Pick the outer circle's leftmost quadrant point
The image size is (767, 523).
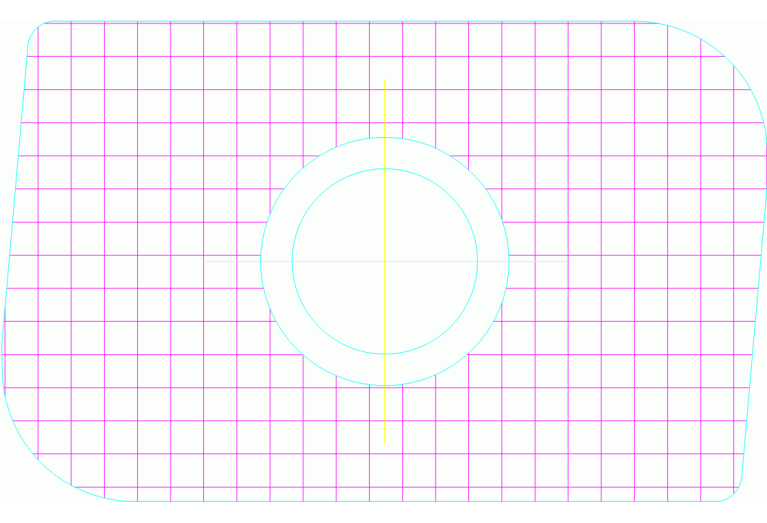pyautogui.click(x=260, y=261)
